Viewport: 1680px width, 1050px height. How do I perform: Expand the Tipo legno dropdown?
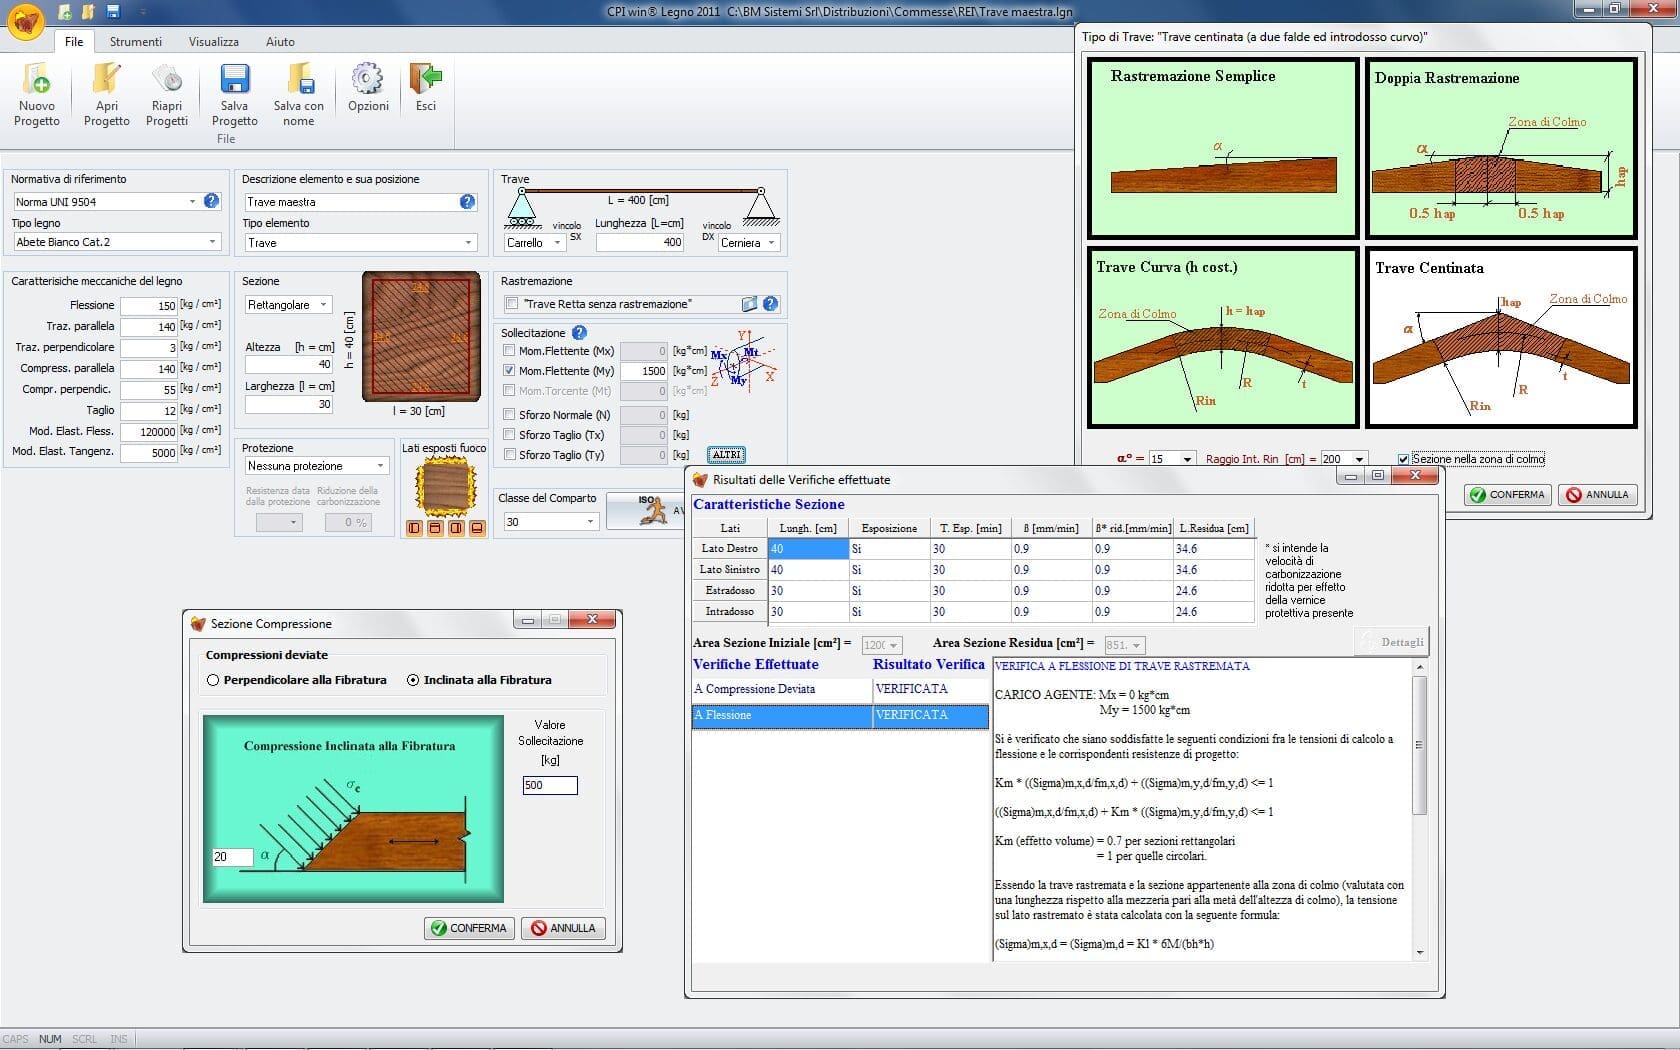[212, 242]
